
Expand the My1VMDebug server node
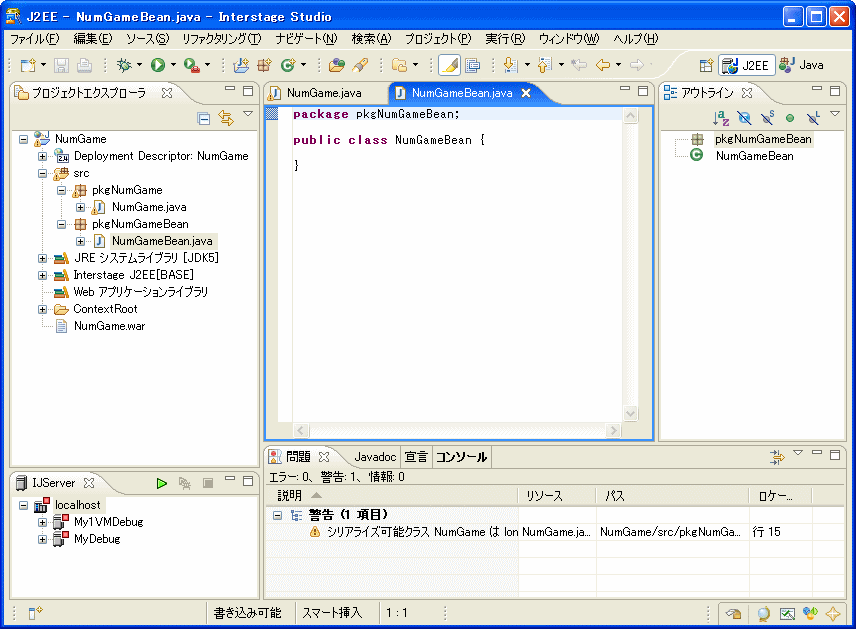click(42, 523)
